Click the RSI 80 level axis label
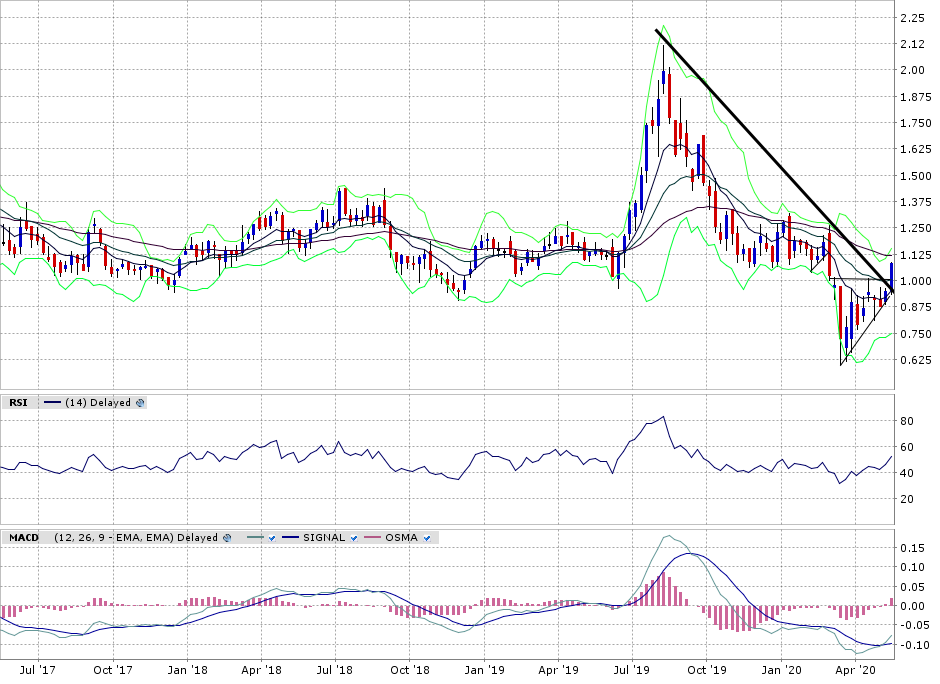The width and height of the screenshot is (940, 684). [x=907, y=421]
